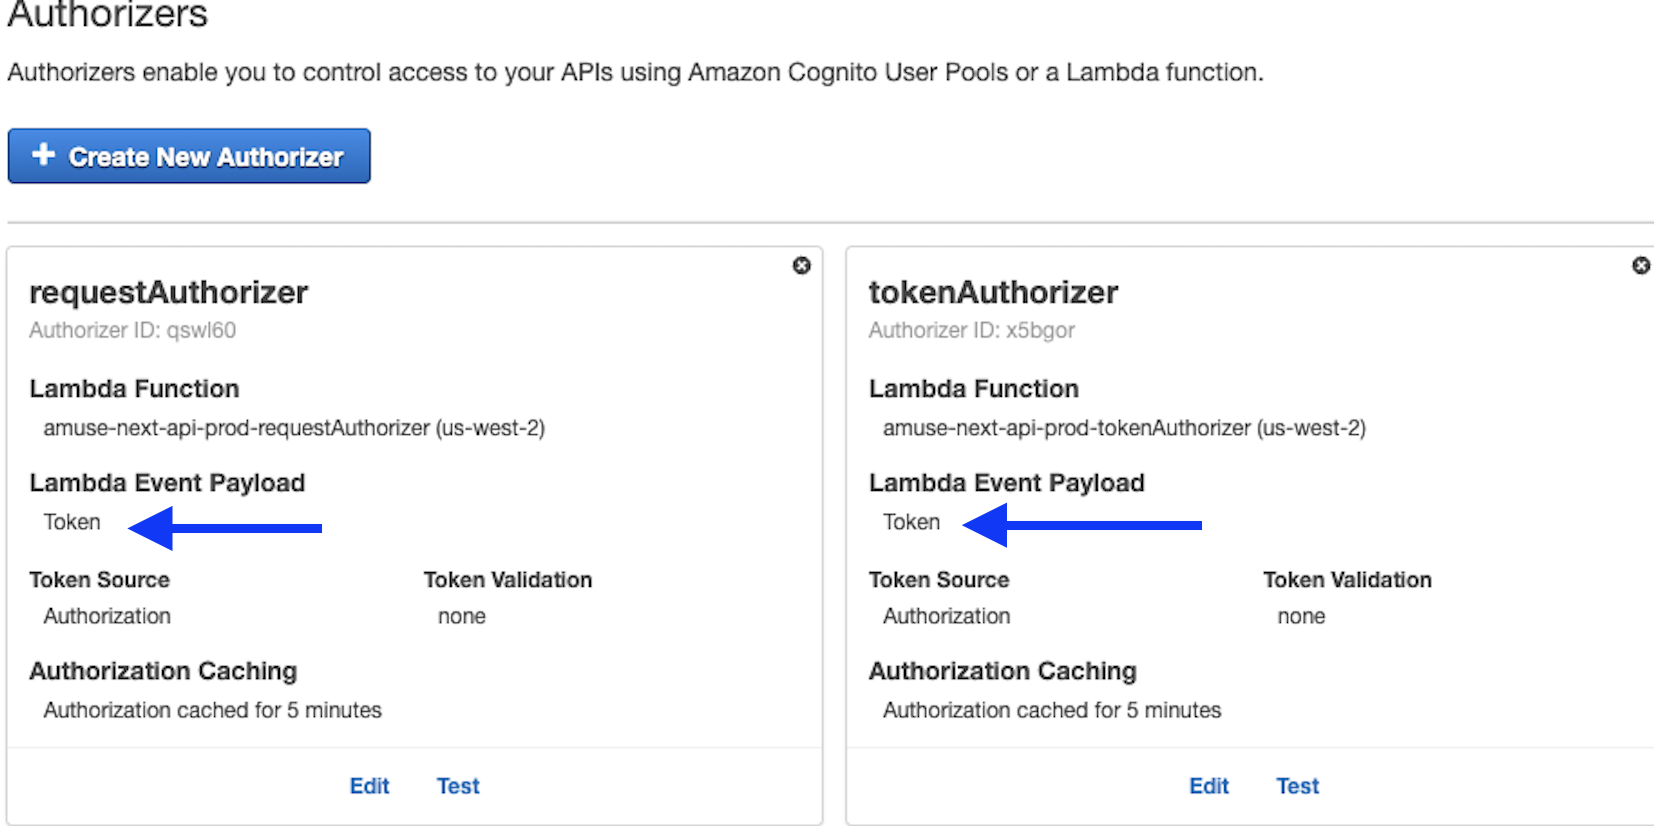This screenshot has width=1654, height=826.
Task: Open the amuse-next-api-prod-requestAuthorizer Lambda function
Action: click(x=296, y=428)
